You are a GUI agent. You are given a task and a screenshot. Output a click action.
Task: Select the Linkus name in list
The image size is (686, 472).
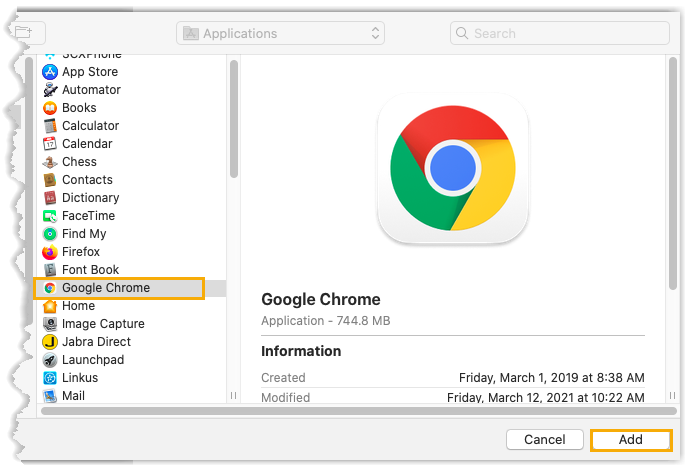[x=80, y=378]
